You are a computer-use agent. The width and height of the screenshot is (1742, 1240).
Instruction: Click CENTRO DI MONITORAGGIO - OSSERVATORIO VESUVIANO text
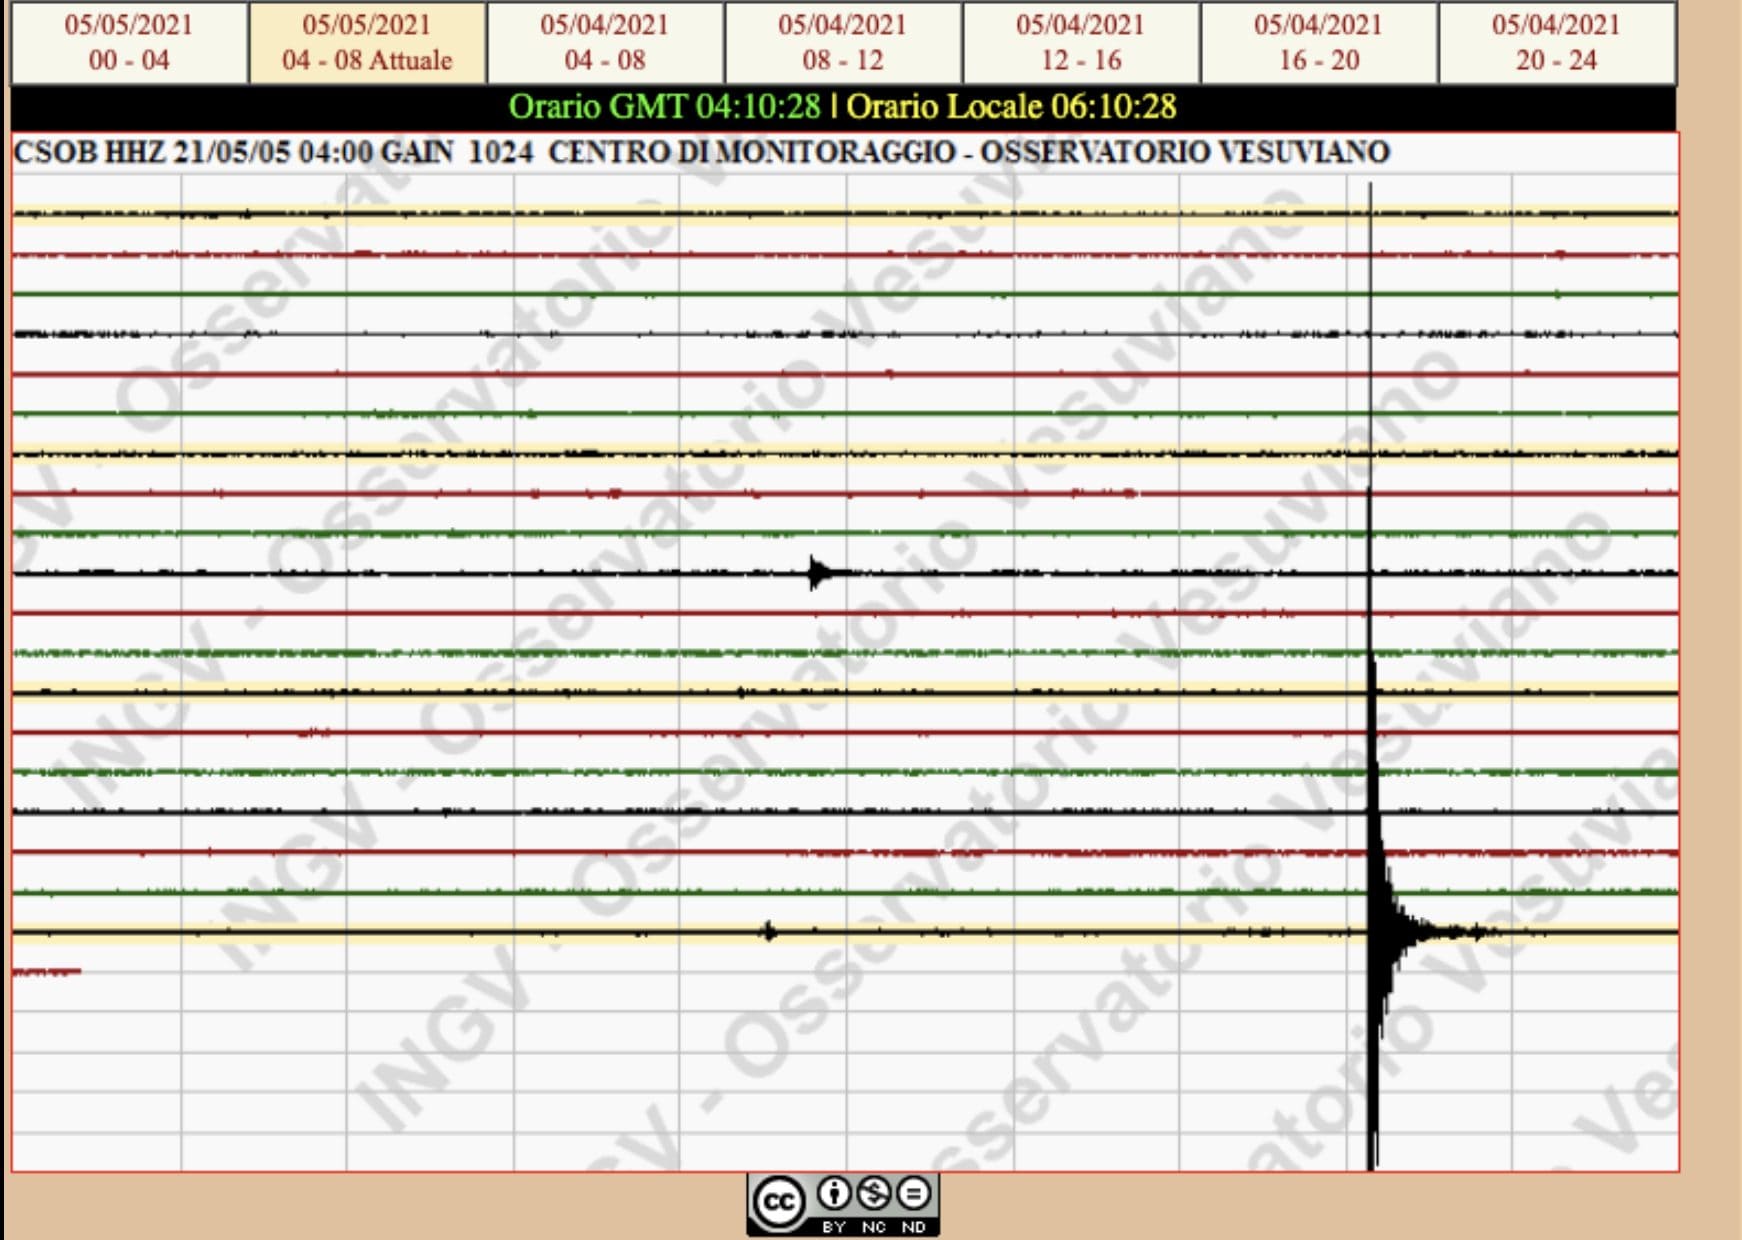tap(969, 152)
